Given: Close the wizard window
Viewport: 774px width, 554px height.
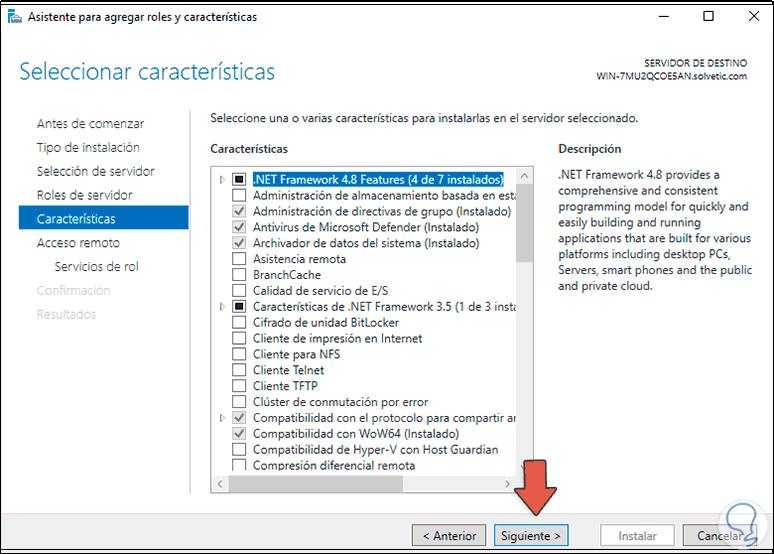Looking at the screenshot, I should 754,16.
